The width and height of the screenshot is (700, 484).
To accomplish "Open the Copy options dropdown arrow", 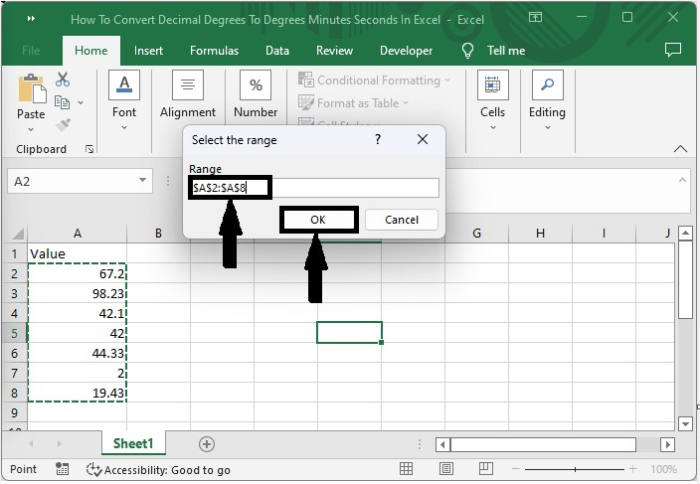I will (x=81, y=103).
